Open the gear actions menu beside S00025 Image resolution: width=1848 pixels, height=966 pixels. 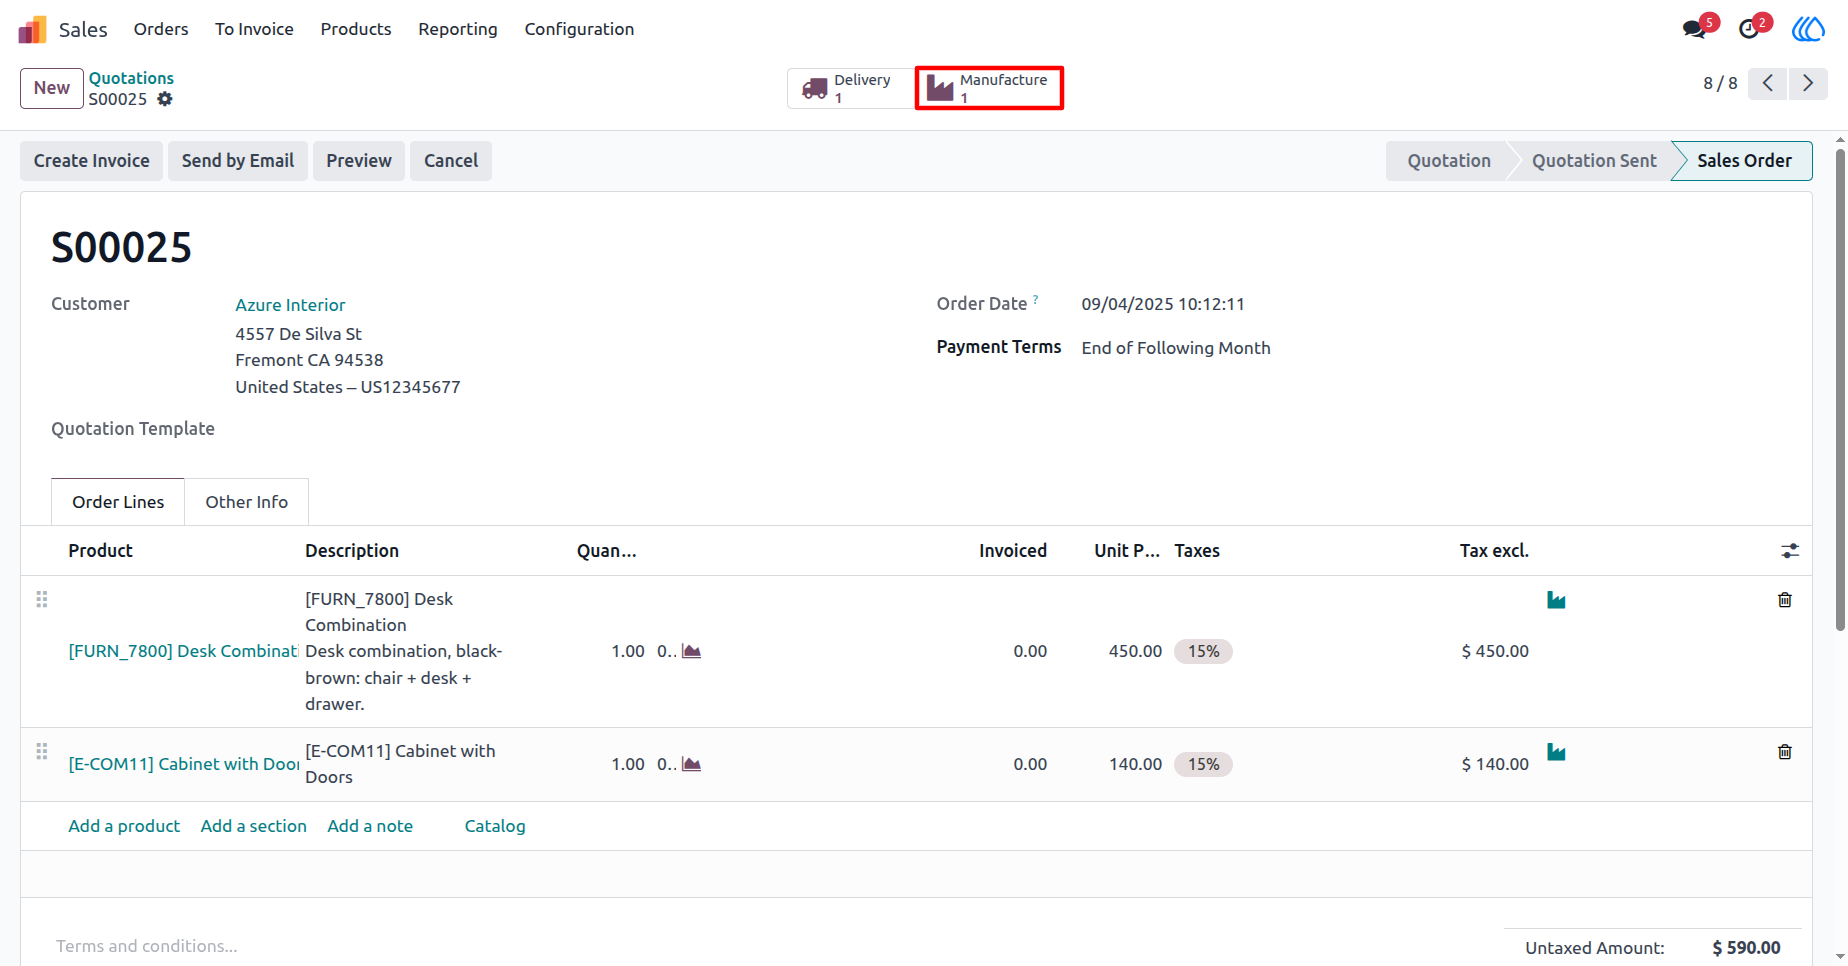point(165,99)
